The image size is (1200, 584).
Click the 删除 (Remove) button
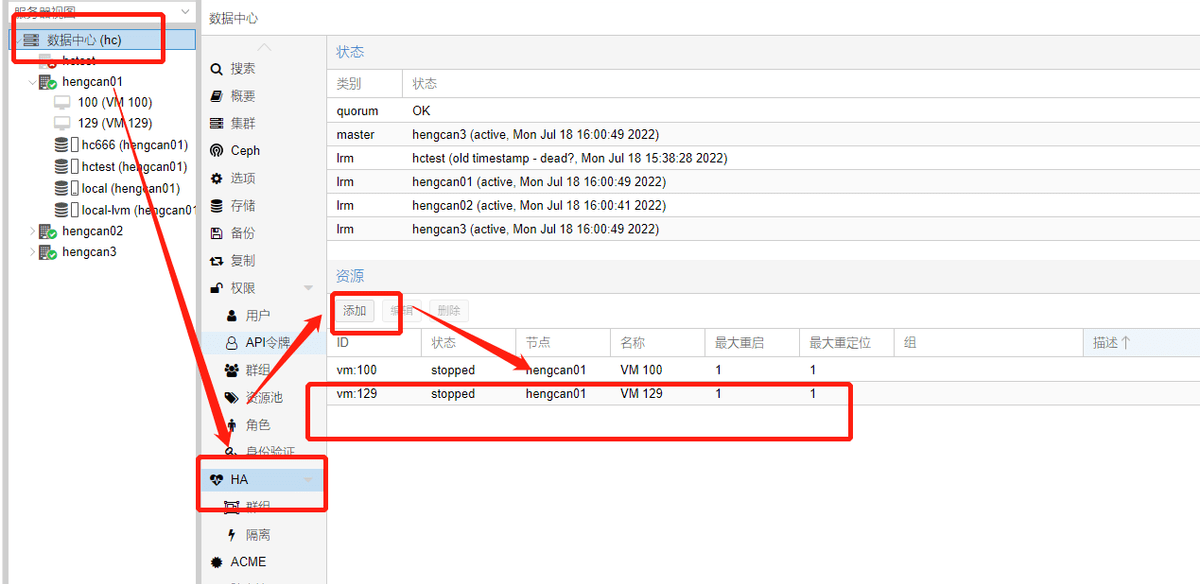pos(449,311)
